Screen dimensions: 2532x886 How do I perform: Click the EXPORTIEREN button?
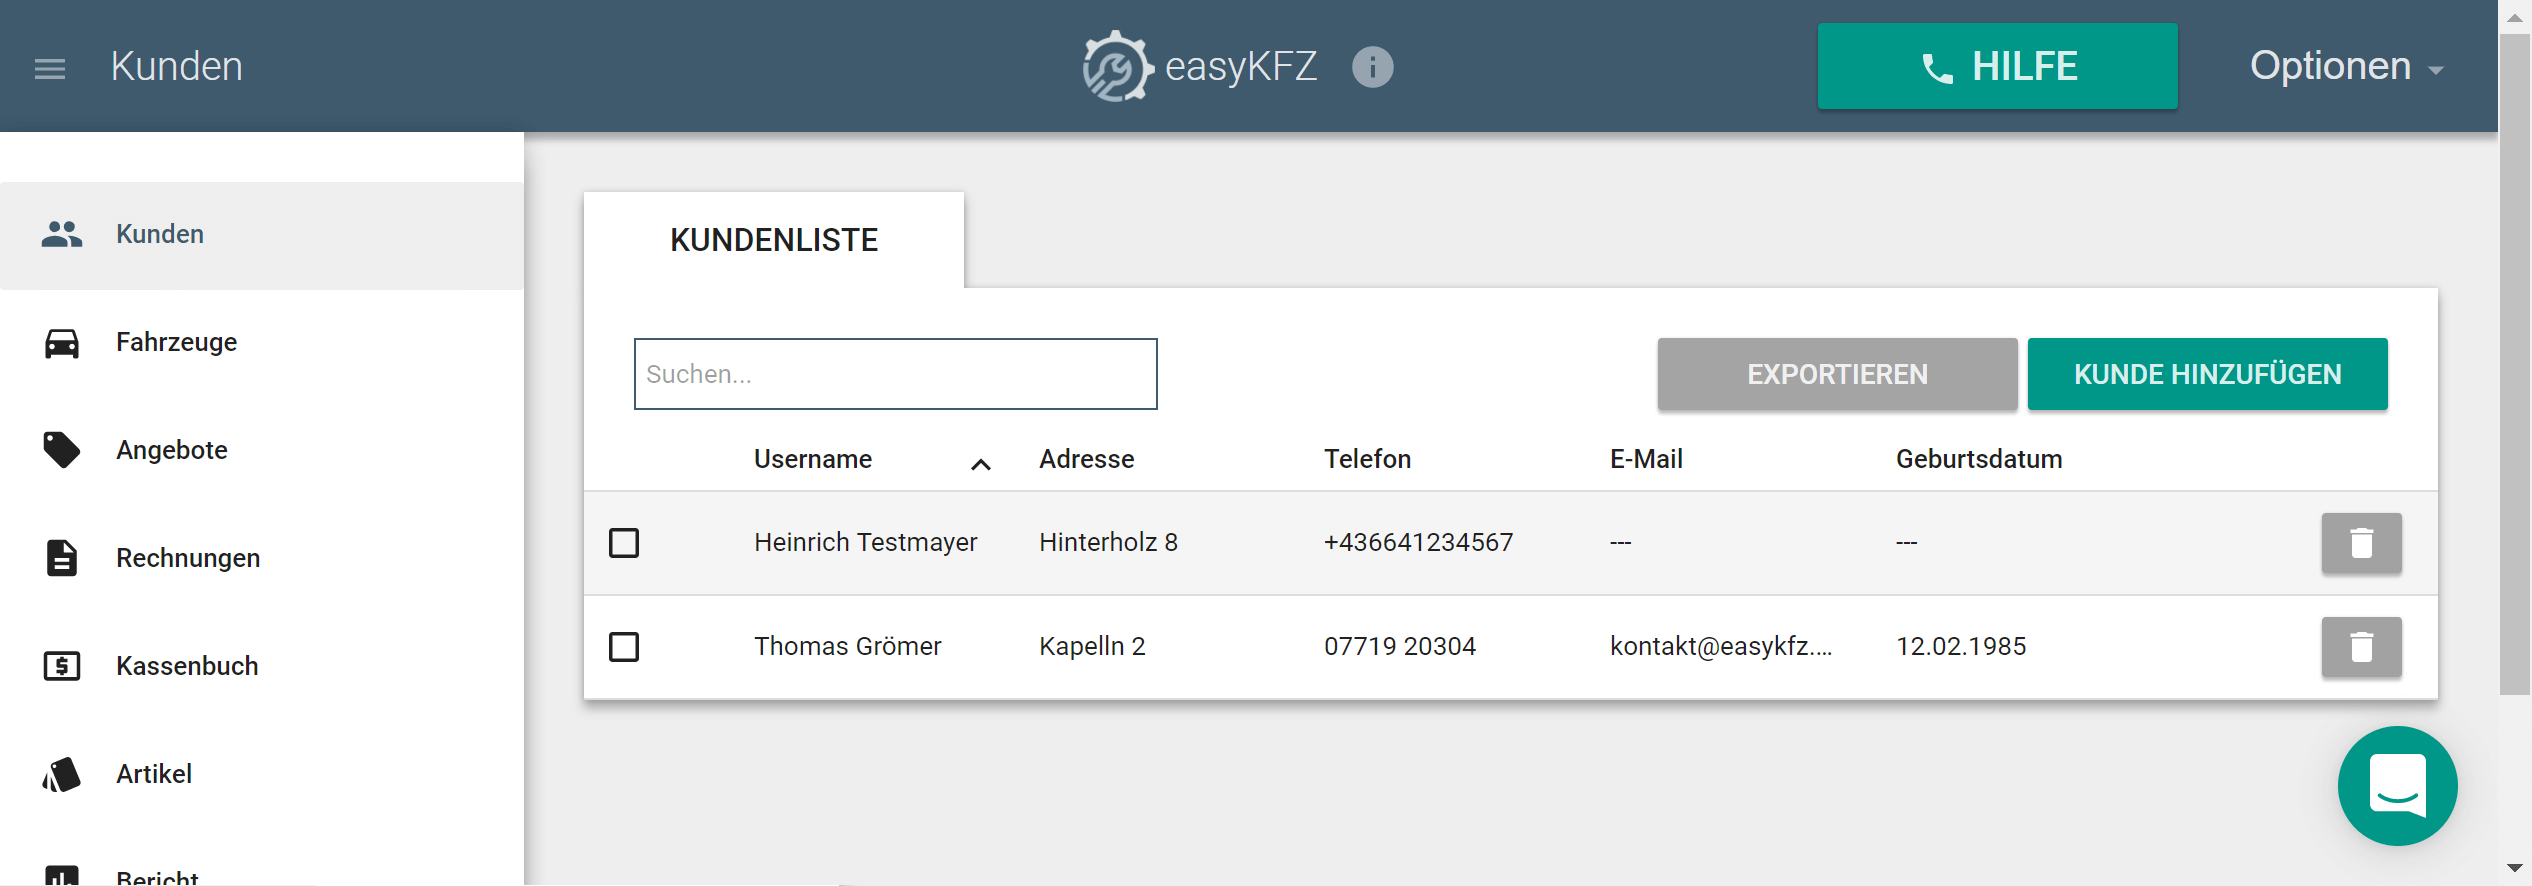tap(1837, 374)
